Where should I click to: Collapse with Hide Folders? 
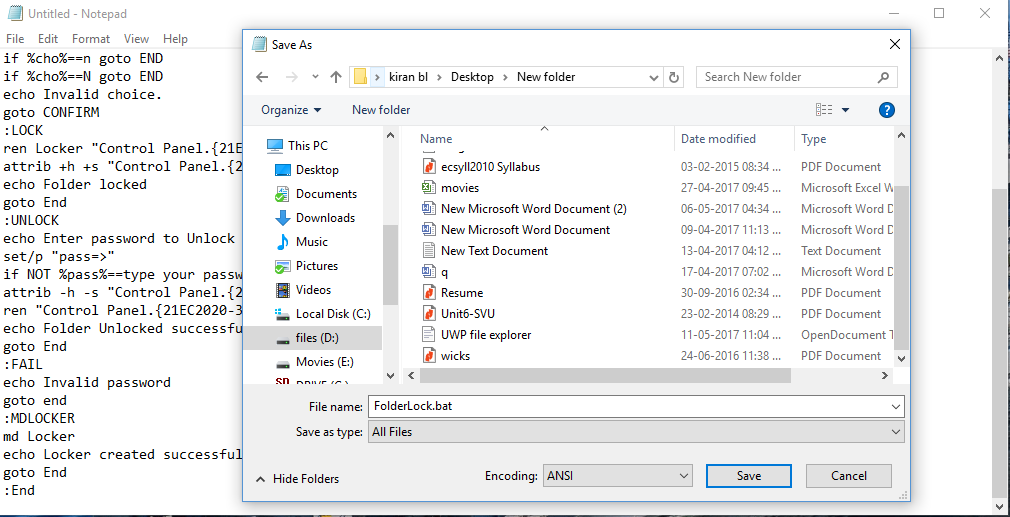298,478
